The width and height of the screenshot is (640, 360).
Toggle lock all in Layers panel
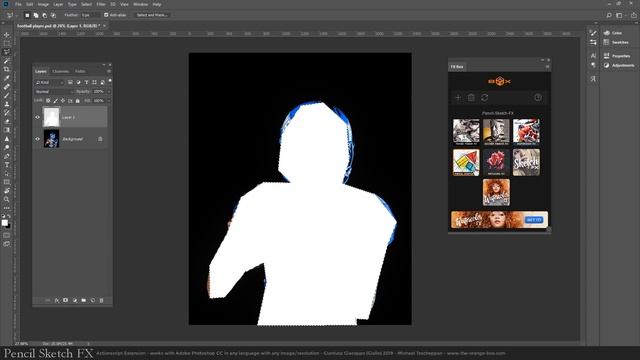[x=78, y=100]
